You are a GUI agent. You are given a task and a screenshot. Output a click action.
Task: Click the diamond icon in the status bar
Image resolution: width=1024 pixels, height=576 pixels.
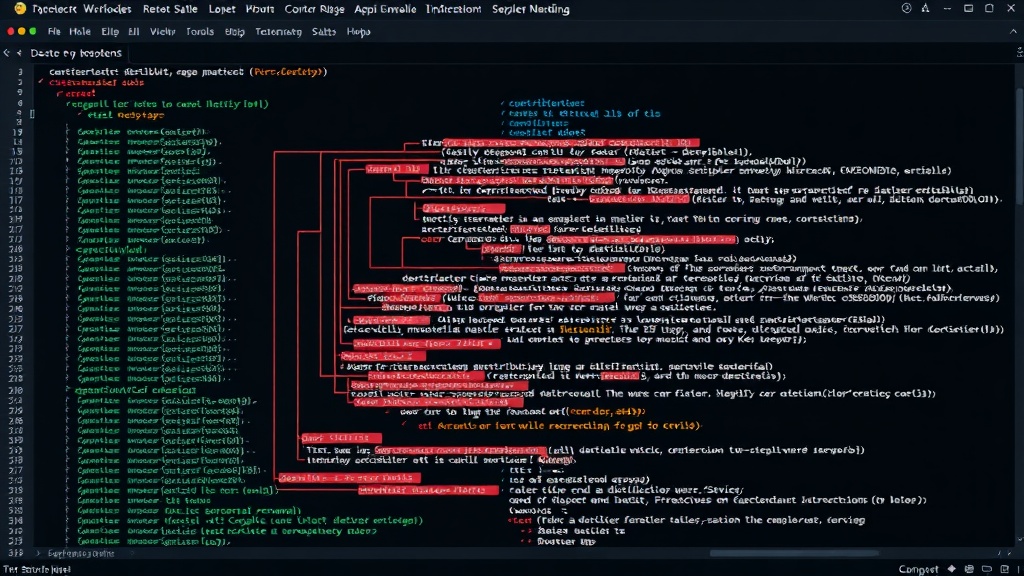952,569
